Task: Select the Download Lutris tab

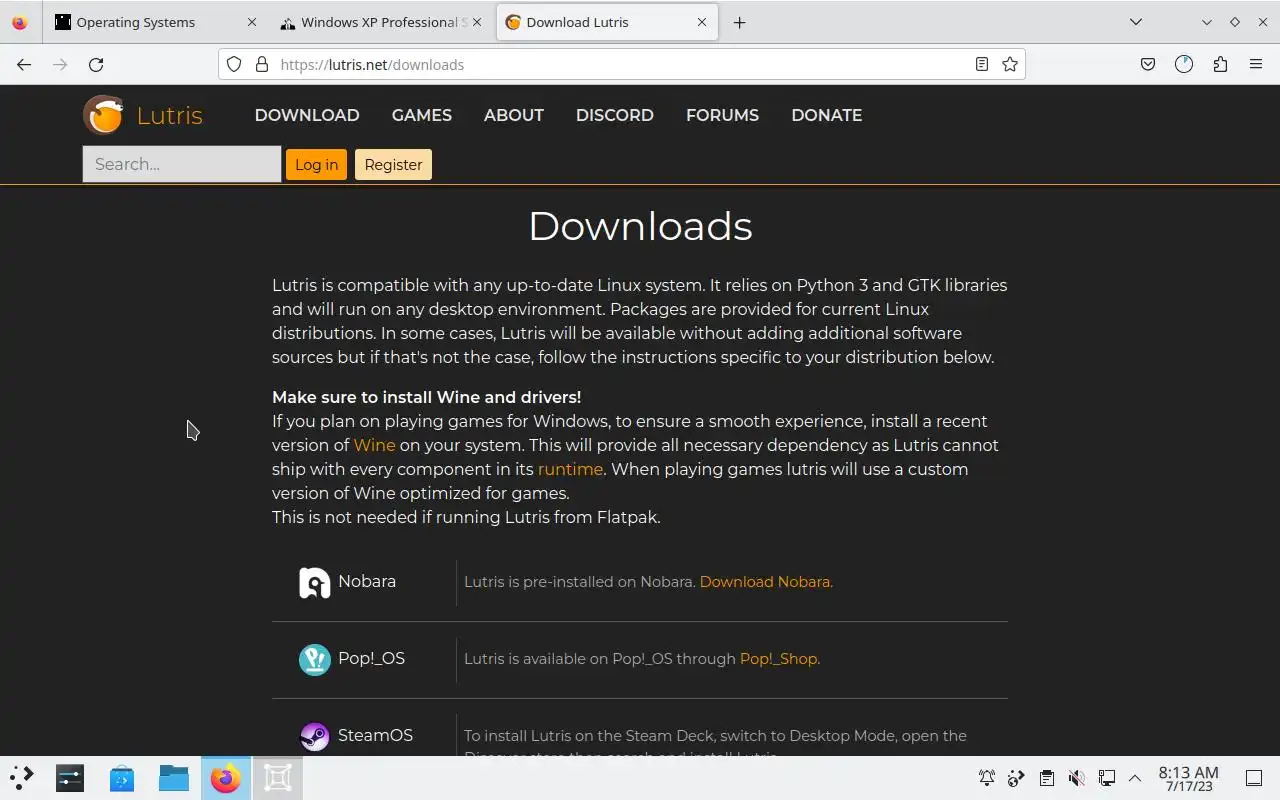Action: click(x=607, y=22)
